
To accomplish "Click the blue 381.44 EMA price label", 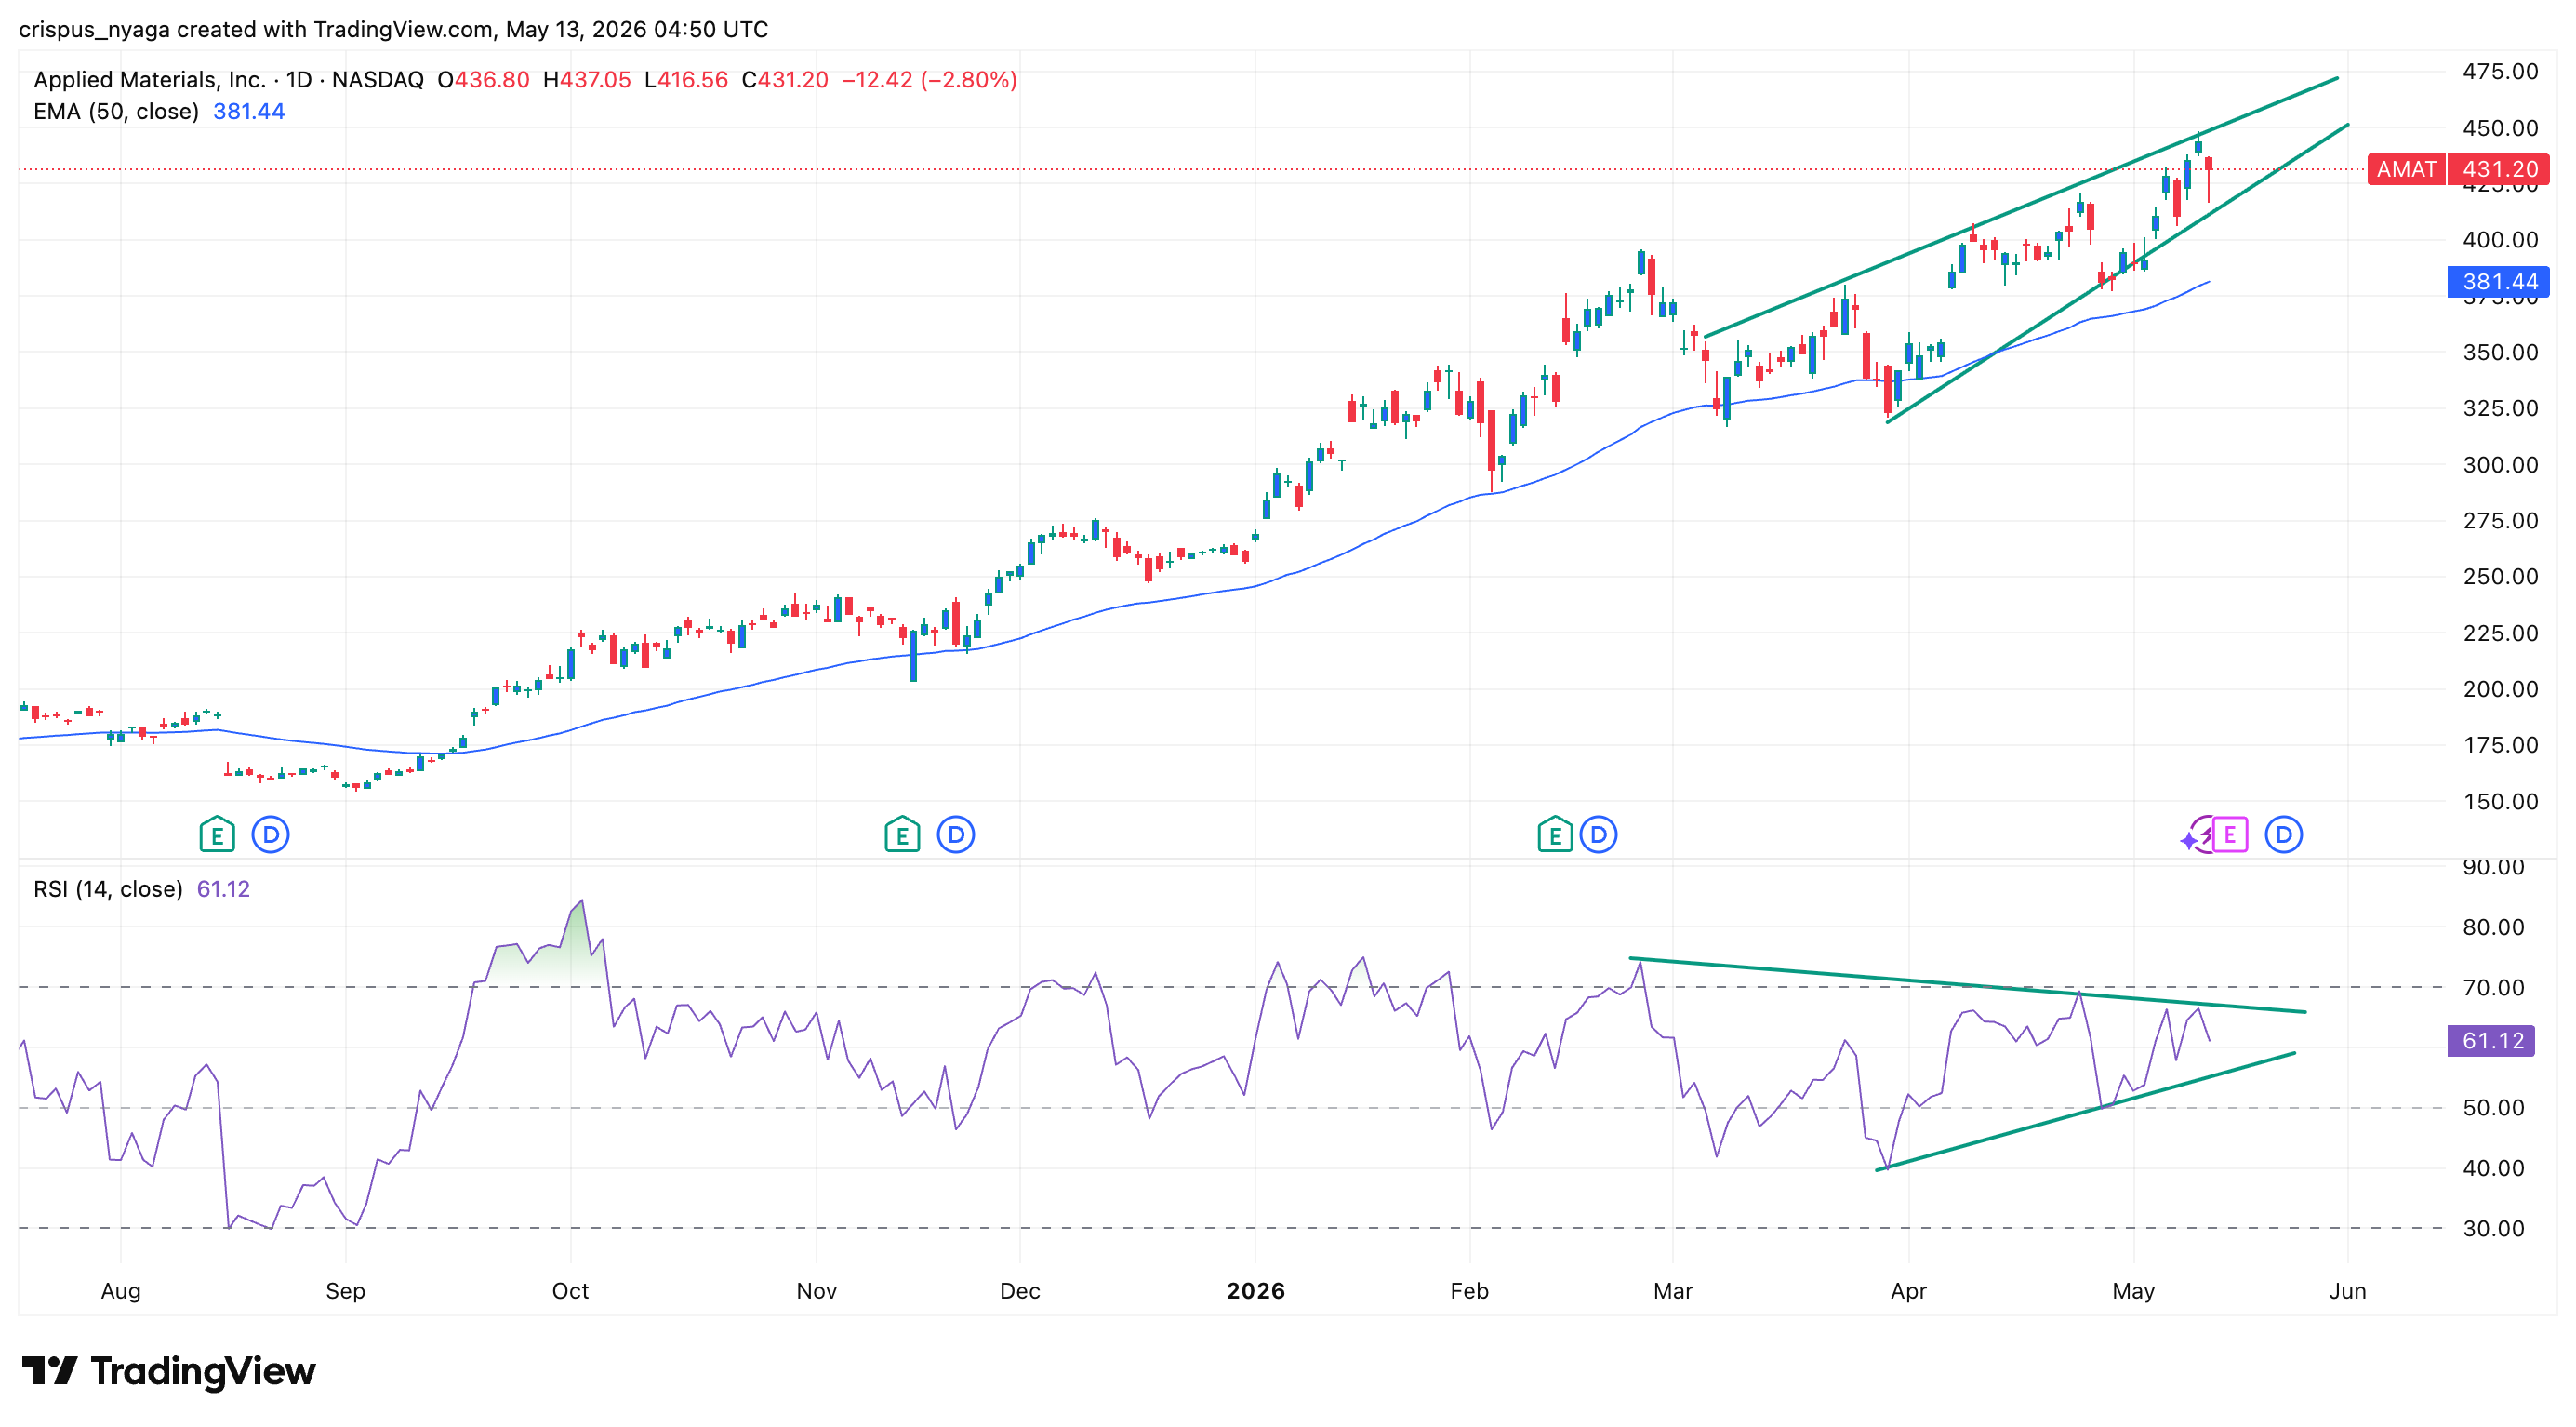I will (x=2499, y=282).
